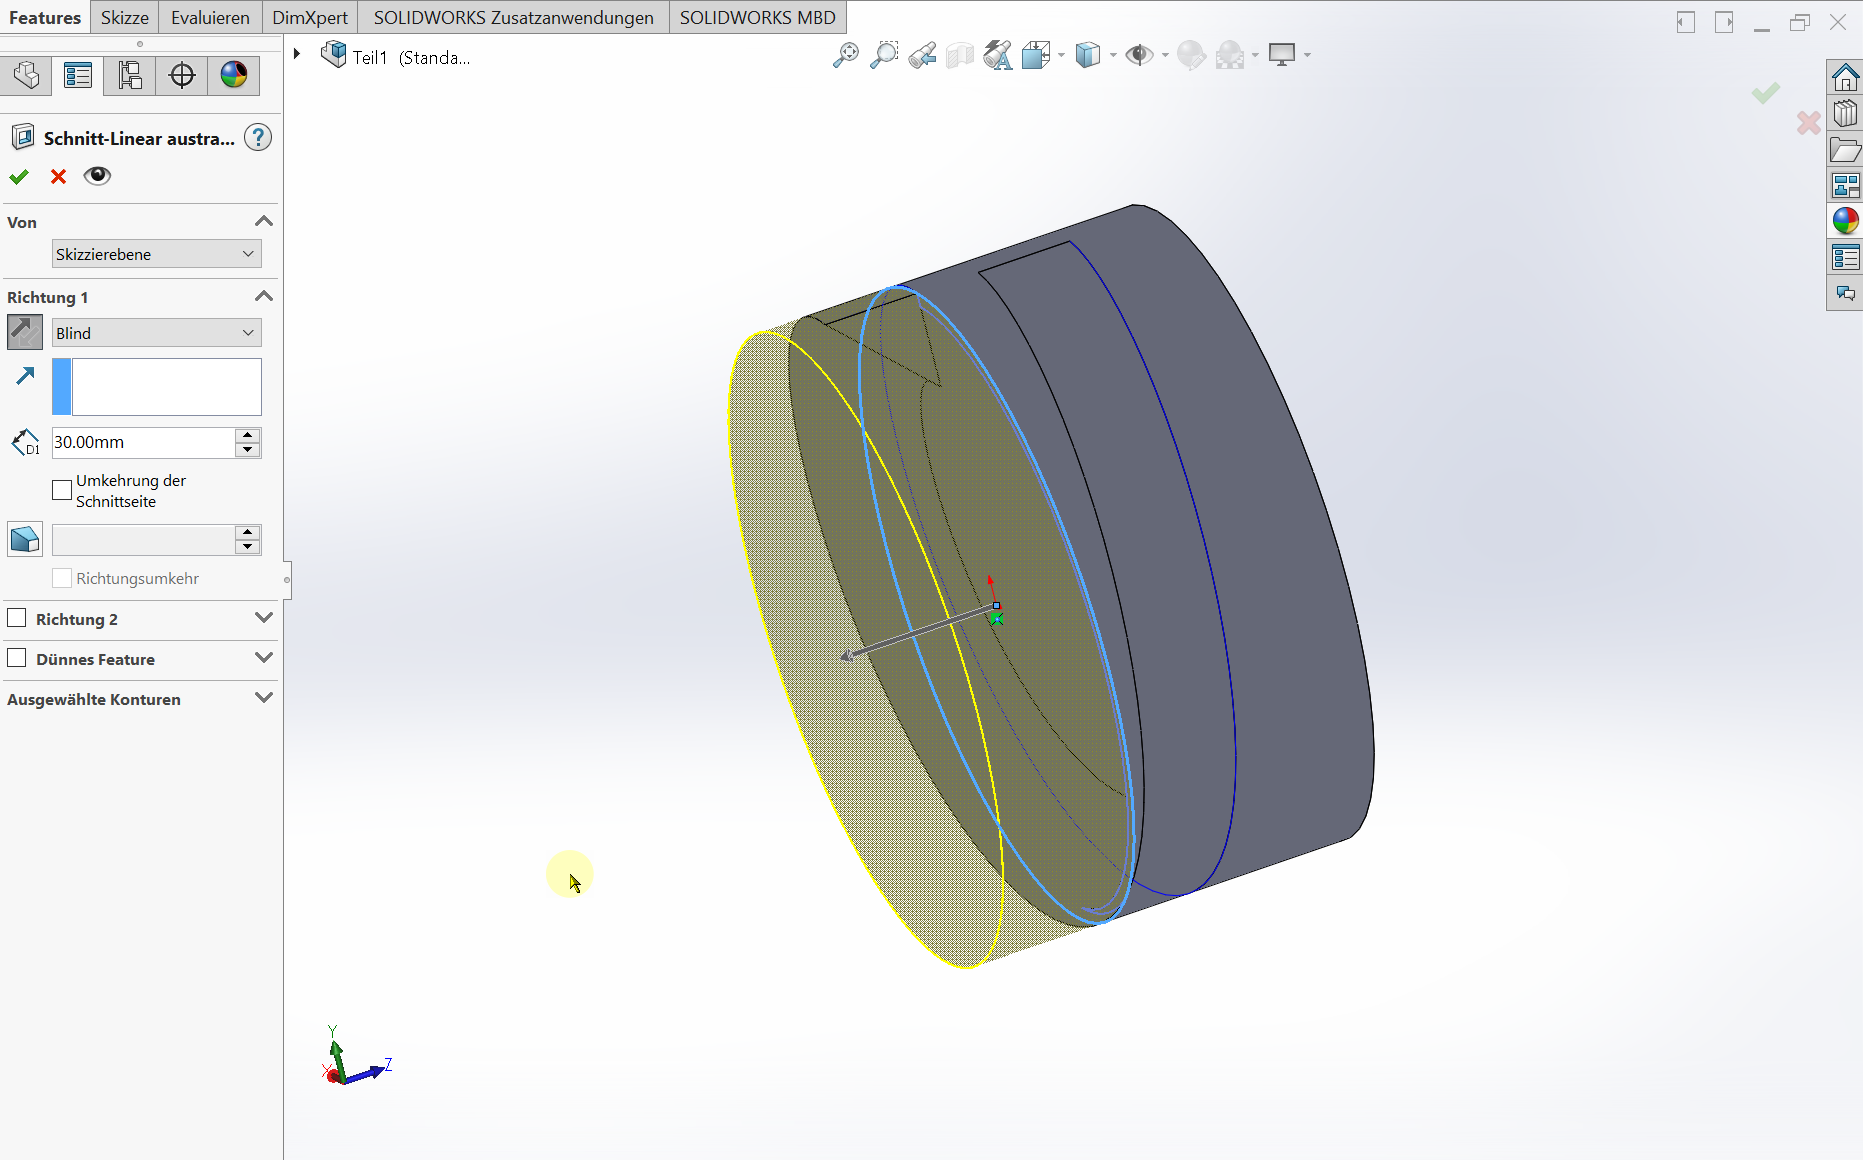Enable the Dünnes Feature checkbox

17,658
